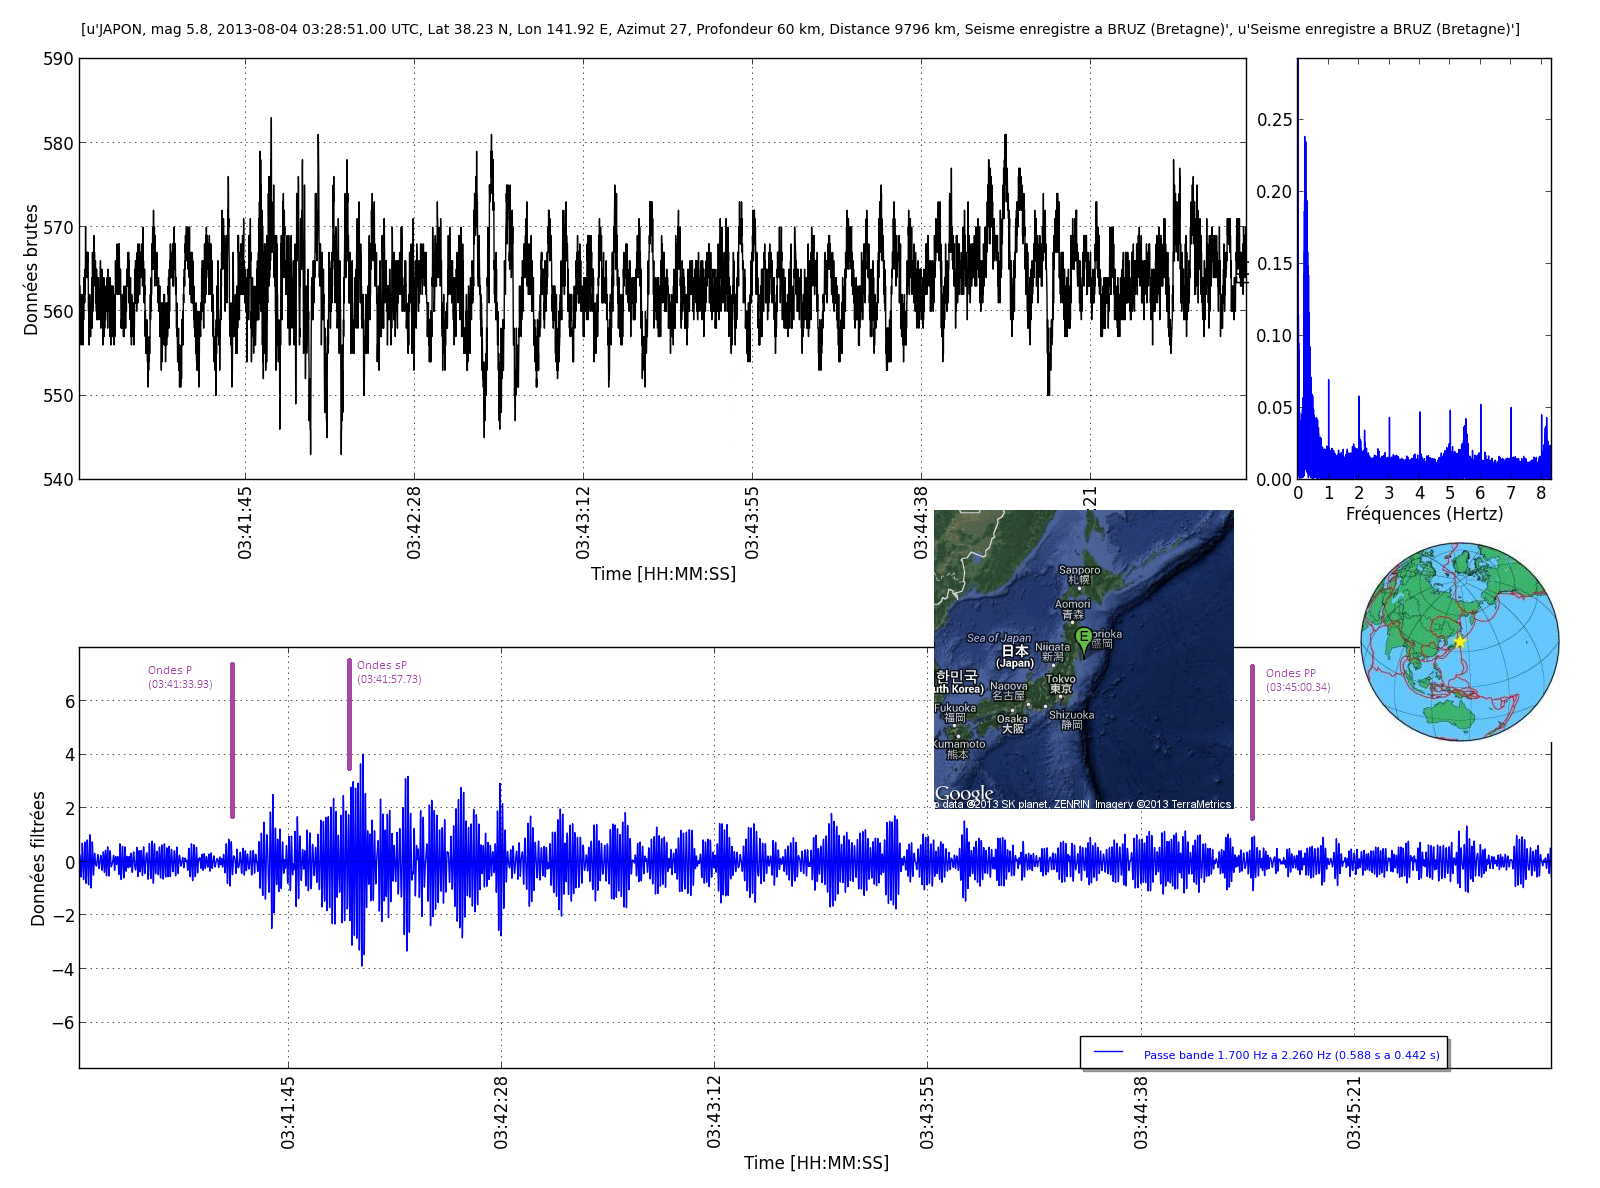Click the Données filtrées axis label
Screen dimensions: 1600x1188
pyautogui.click(x=38, y=858)
